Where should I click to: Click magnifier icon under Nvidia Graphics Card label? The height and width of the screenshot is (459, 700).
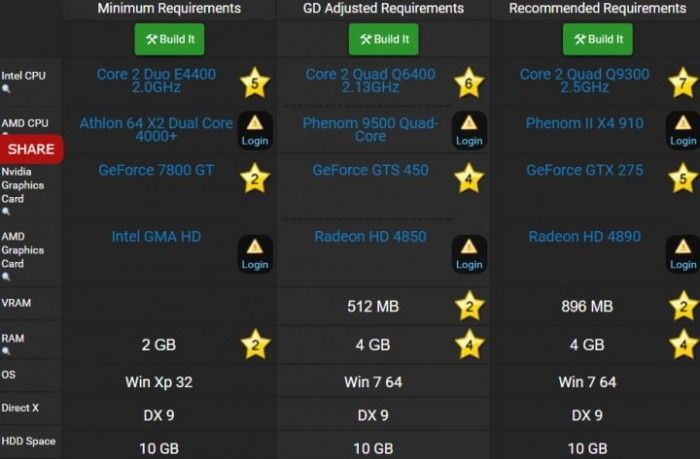pos(6,211)
